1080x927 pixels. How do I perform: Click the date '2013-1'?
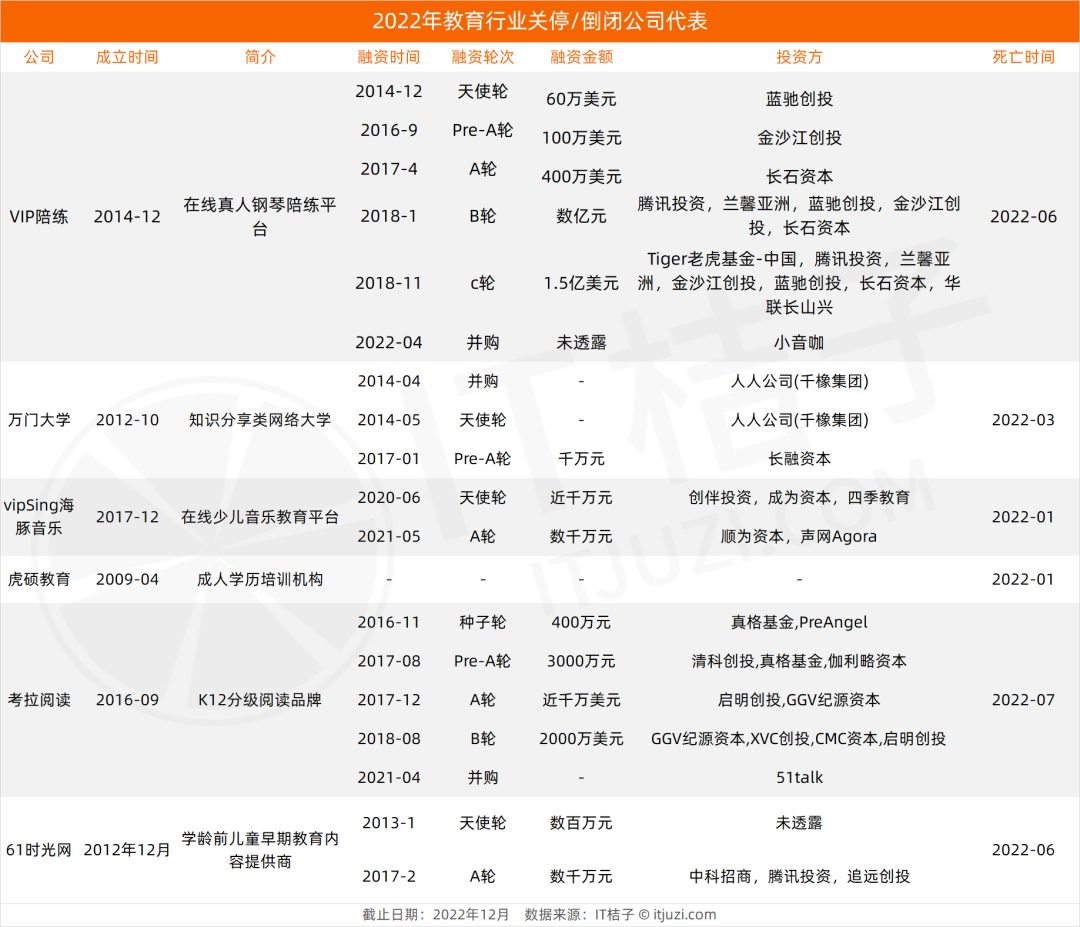pos(388,822)
